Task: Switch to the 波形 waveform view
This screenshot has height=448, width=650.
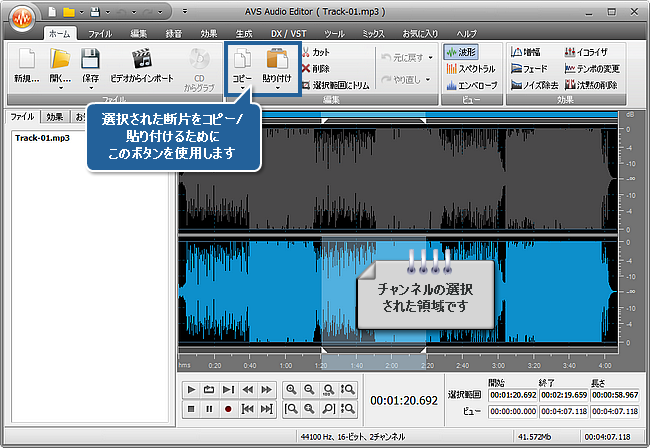Action: point(461,52)
